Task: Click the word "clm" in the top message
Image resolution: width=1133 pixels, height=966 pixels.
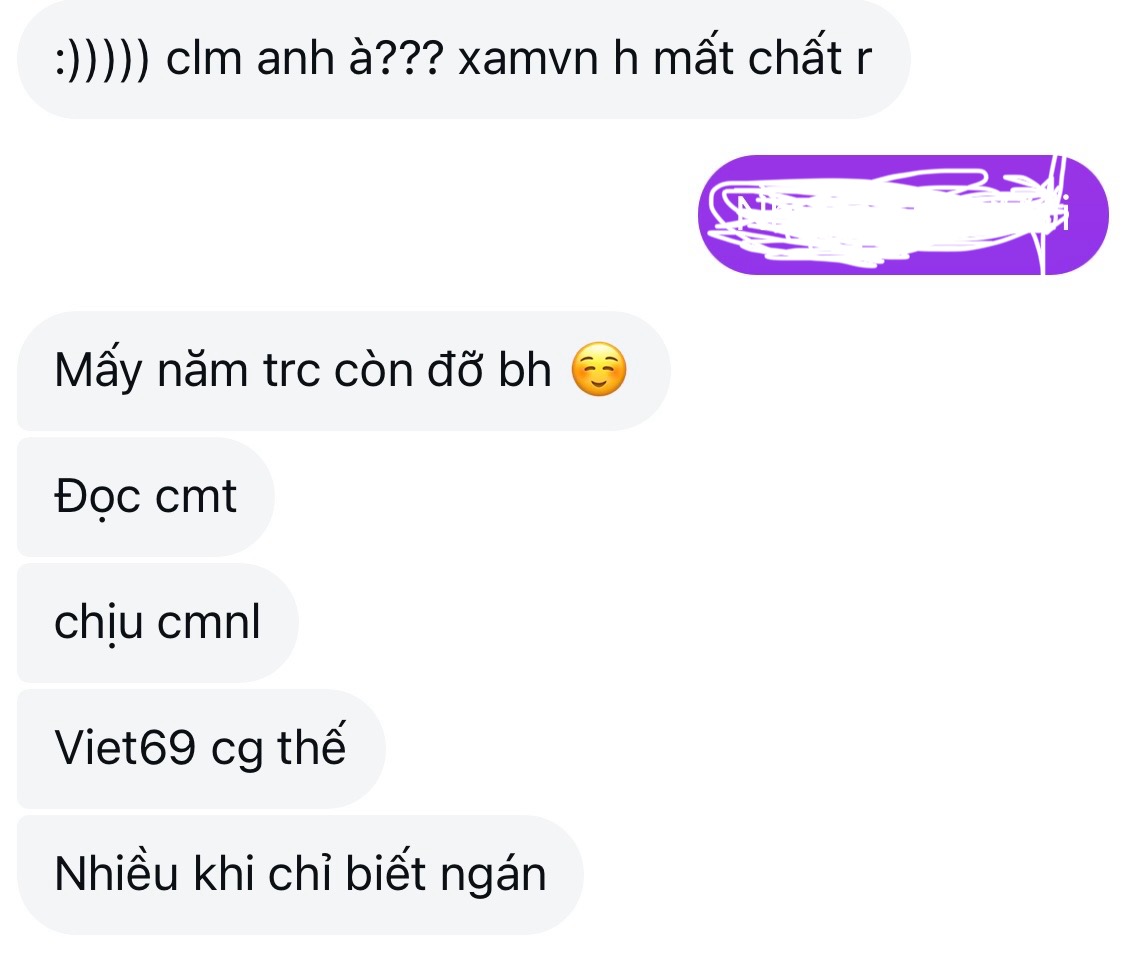Action: 204,58
